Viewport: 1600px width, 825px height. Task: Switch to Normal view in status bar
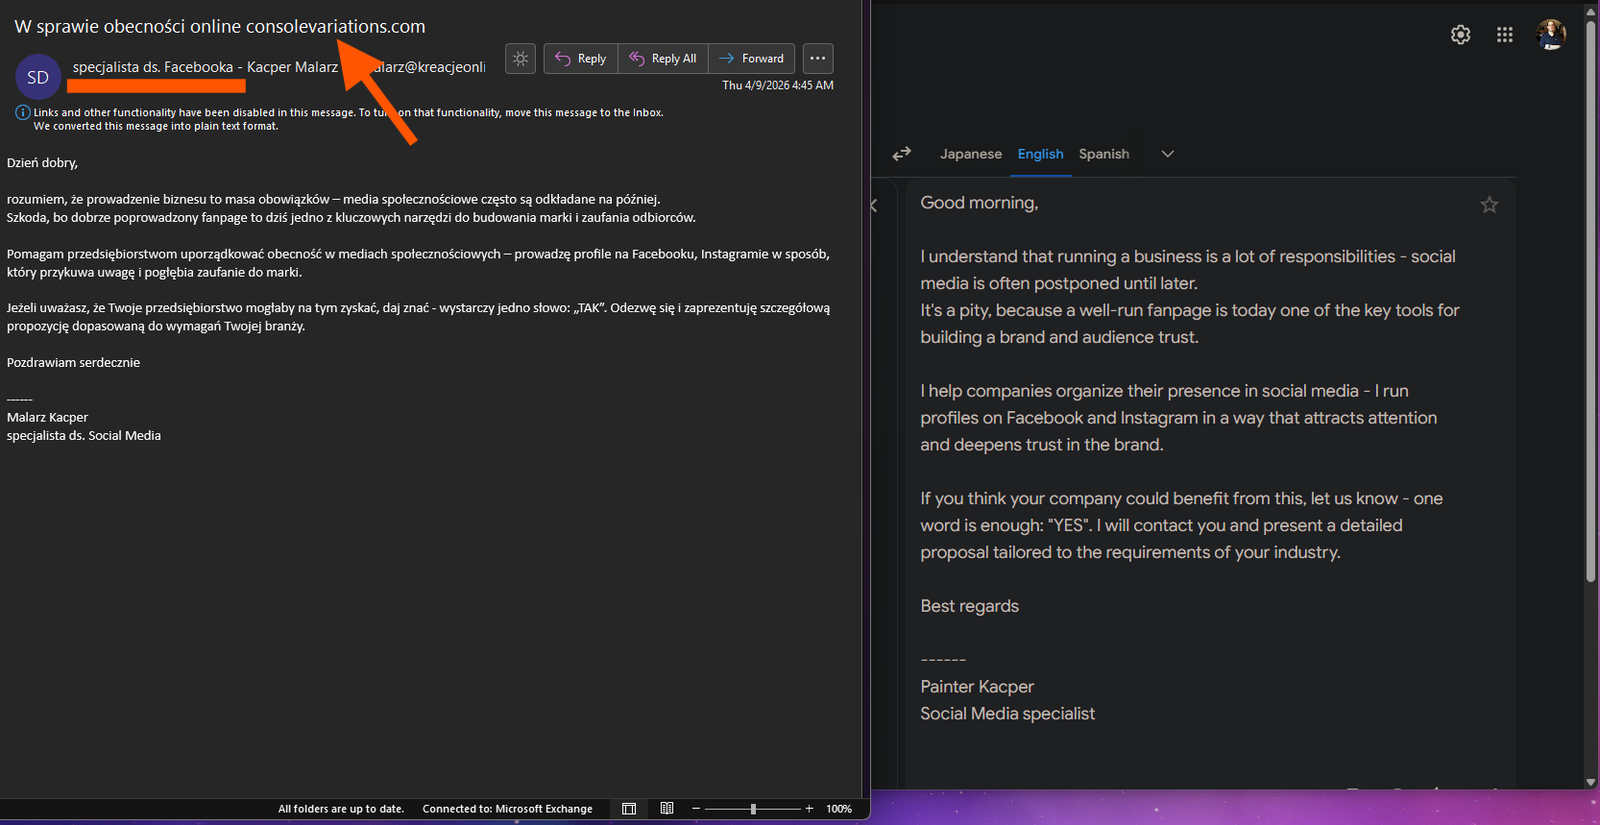click(629, 809)
